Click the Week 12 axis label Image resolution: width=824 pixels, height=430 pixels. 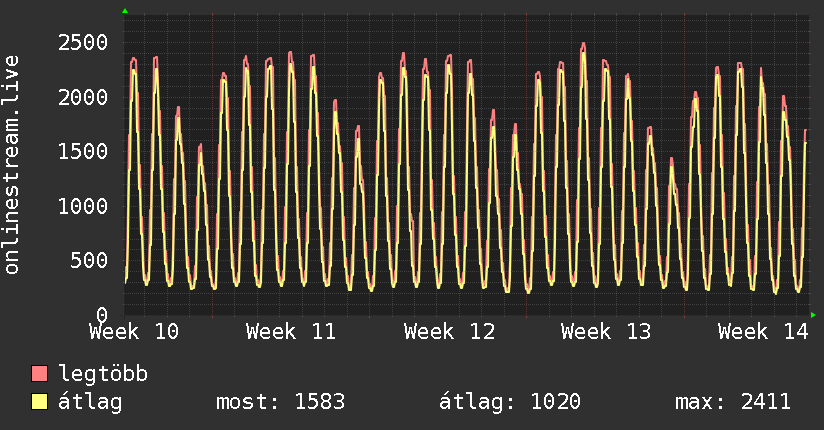(x=449, y=332)
